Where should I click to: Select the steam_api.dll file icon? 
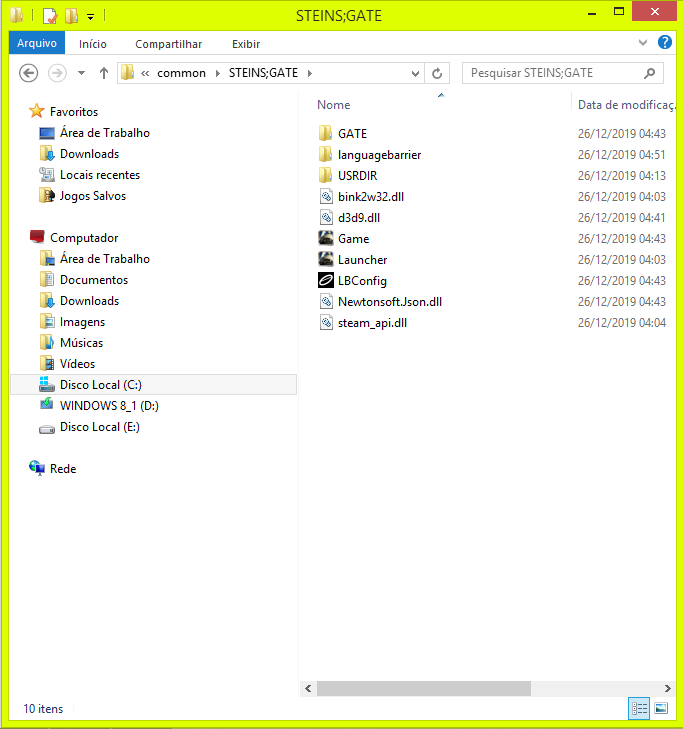click(326, 323)
